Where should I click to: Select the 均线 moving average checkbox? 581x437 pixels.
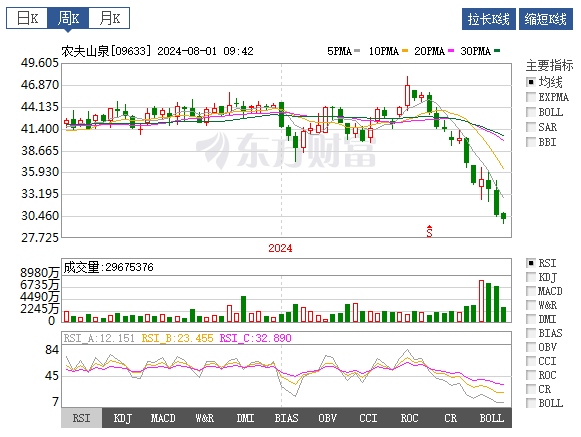click(x=531, y=82)
